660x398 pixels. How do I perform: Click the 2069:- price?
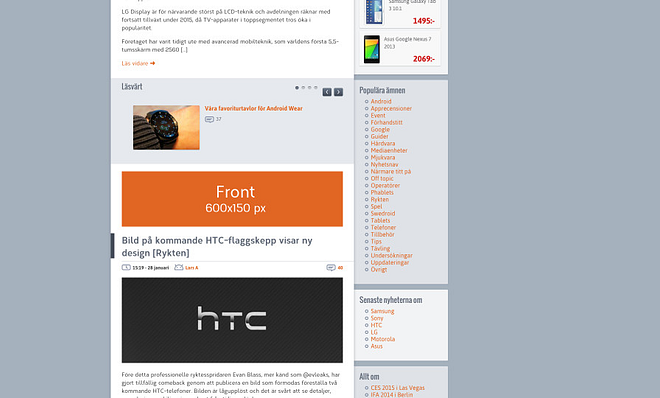(x=424, y=59)
